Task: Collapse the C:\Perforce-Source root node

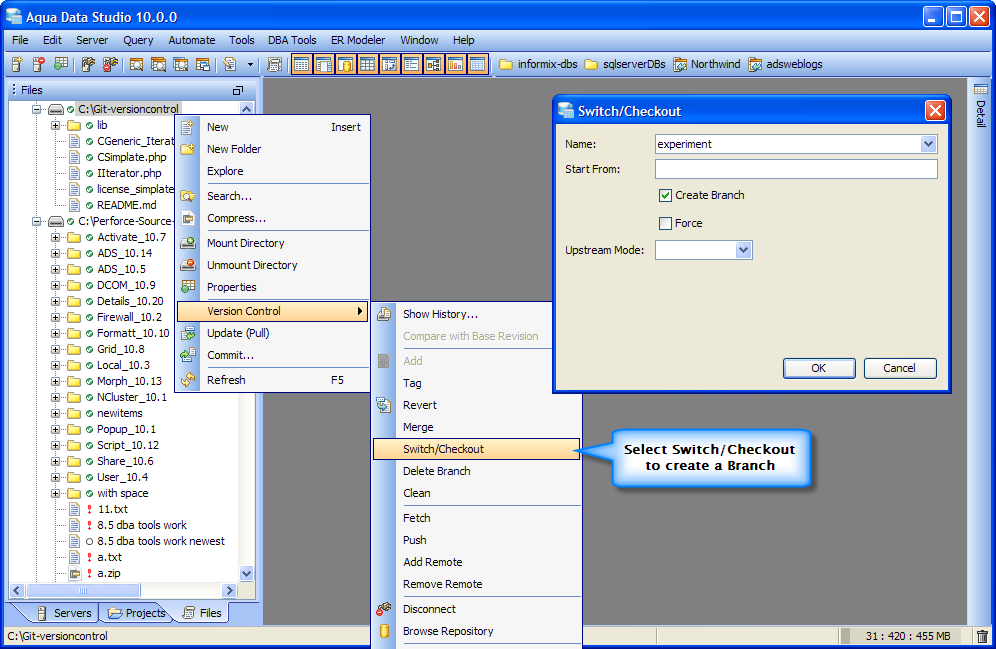Action: (x=37, y=221)
